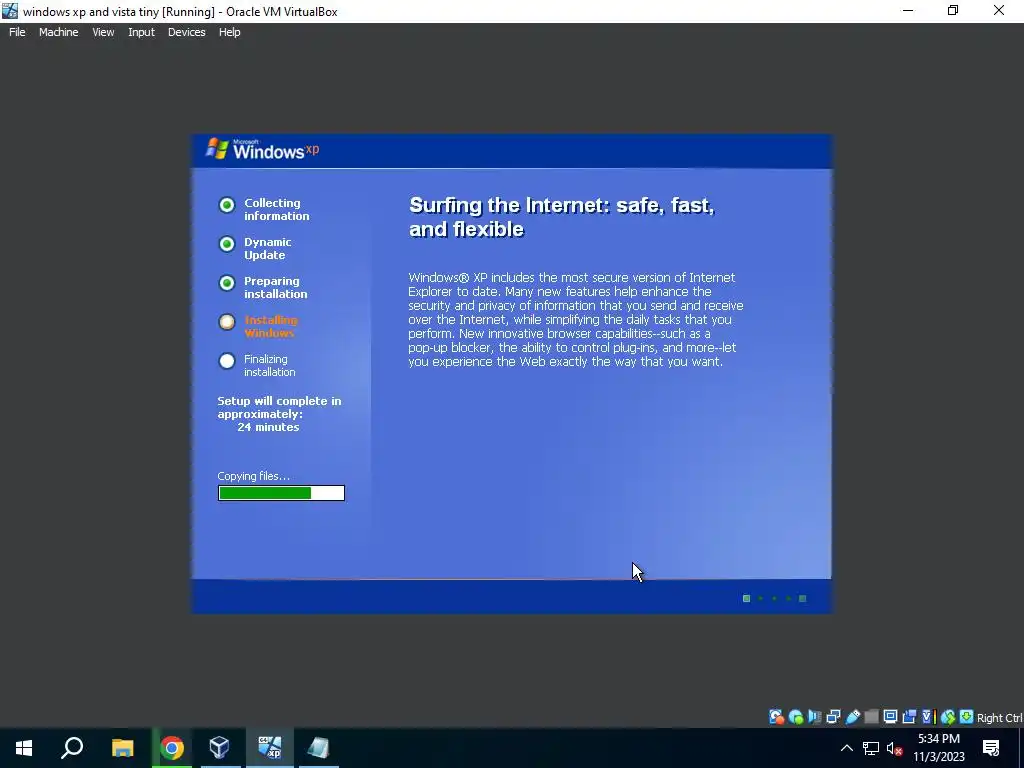The width and height of the screenshot is (1024, 768).
Task: Click the network adapter indicator icon
Action: [x=833, y=717]
